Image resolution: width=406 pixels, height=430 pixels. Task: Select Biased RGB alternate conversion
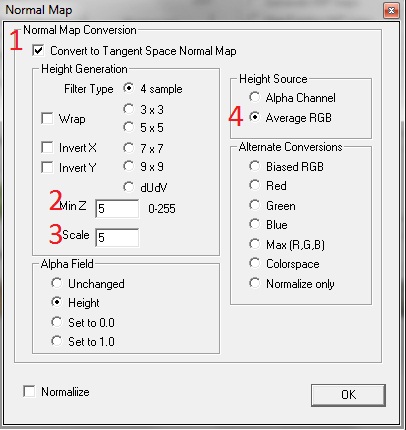coord(254,166)
